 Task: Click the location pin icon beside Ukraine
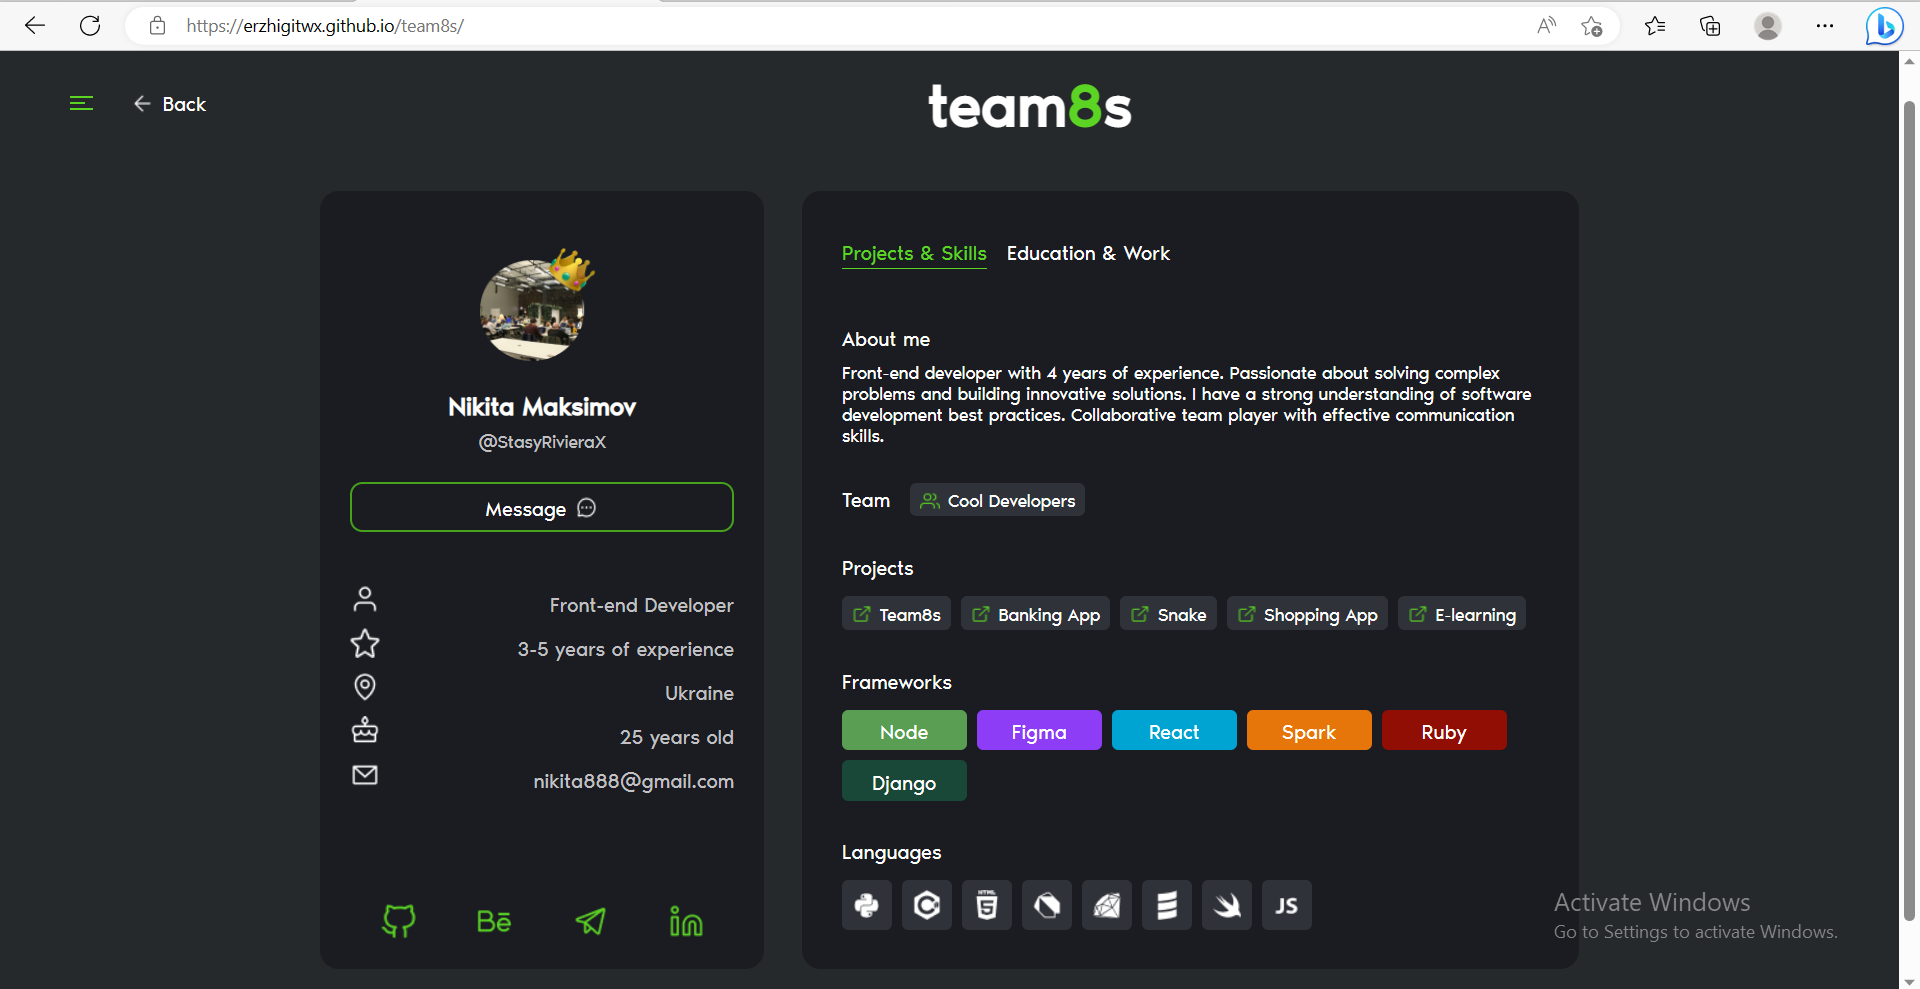click(x=365, y=687)
